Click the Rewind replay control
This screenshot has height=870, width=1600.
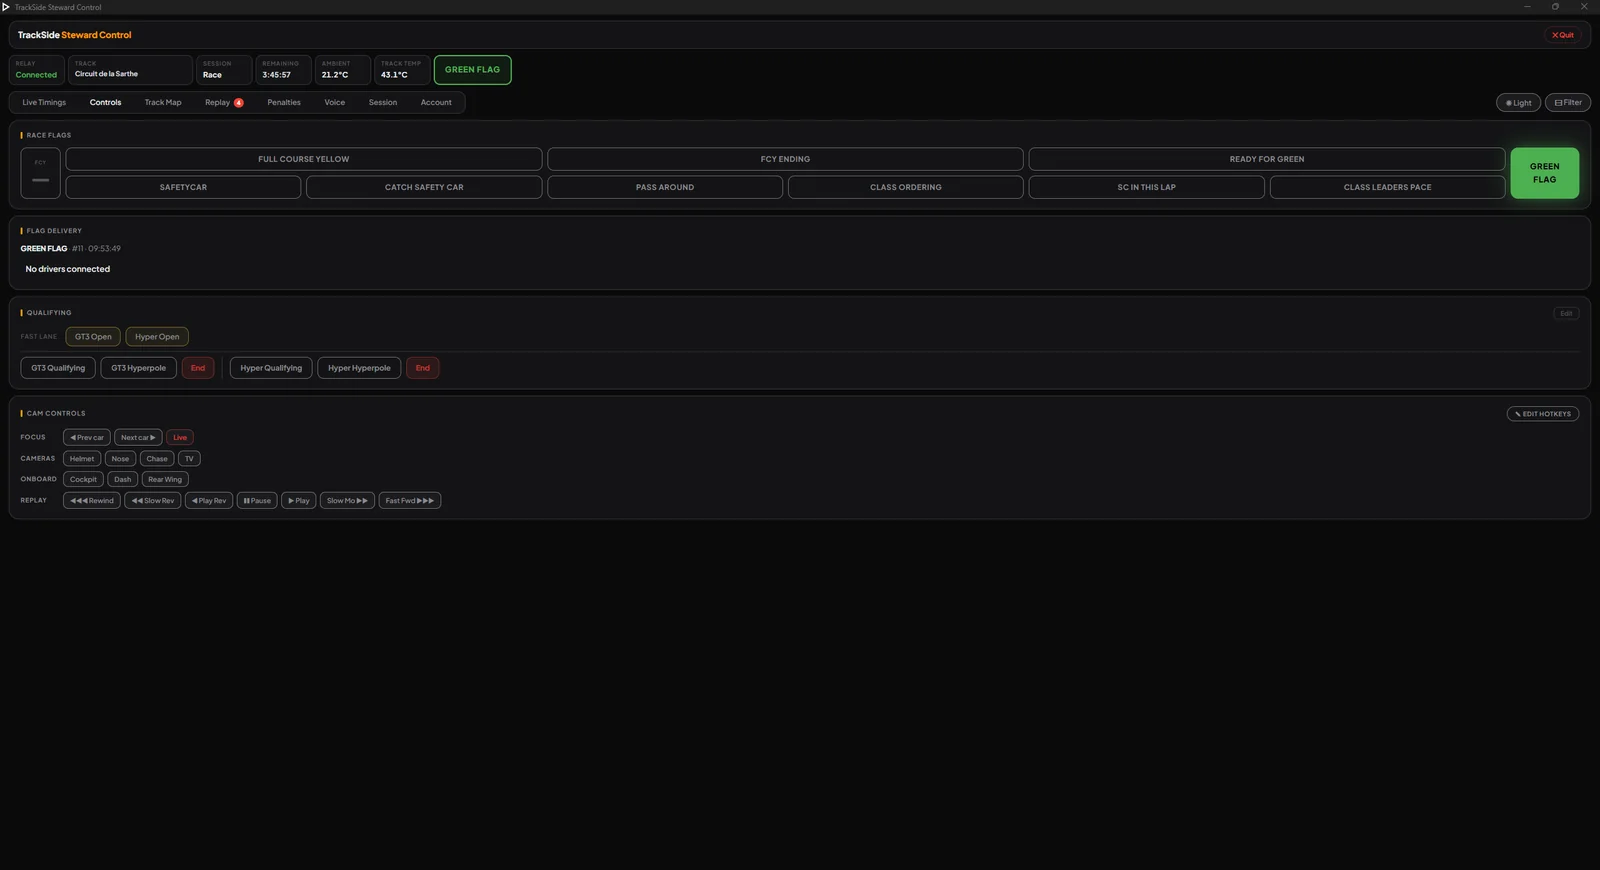point(92,501)
